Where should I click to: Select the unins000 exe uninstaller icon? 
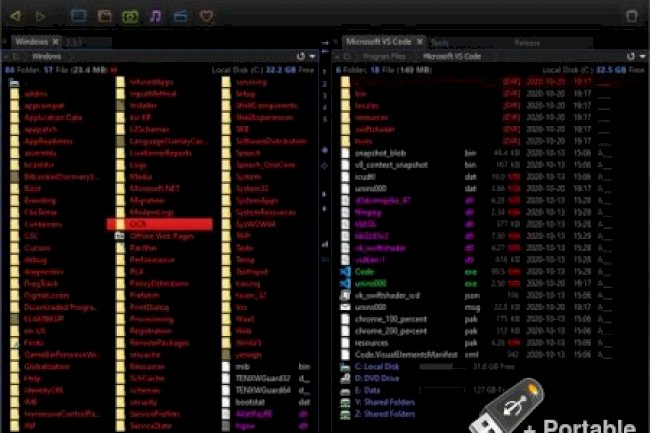345,284
